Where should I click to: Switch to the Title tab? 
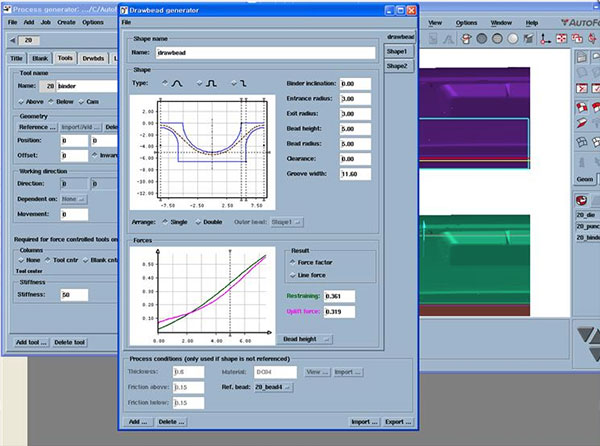click(x=16, y=58)
